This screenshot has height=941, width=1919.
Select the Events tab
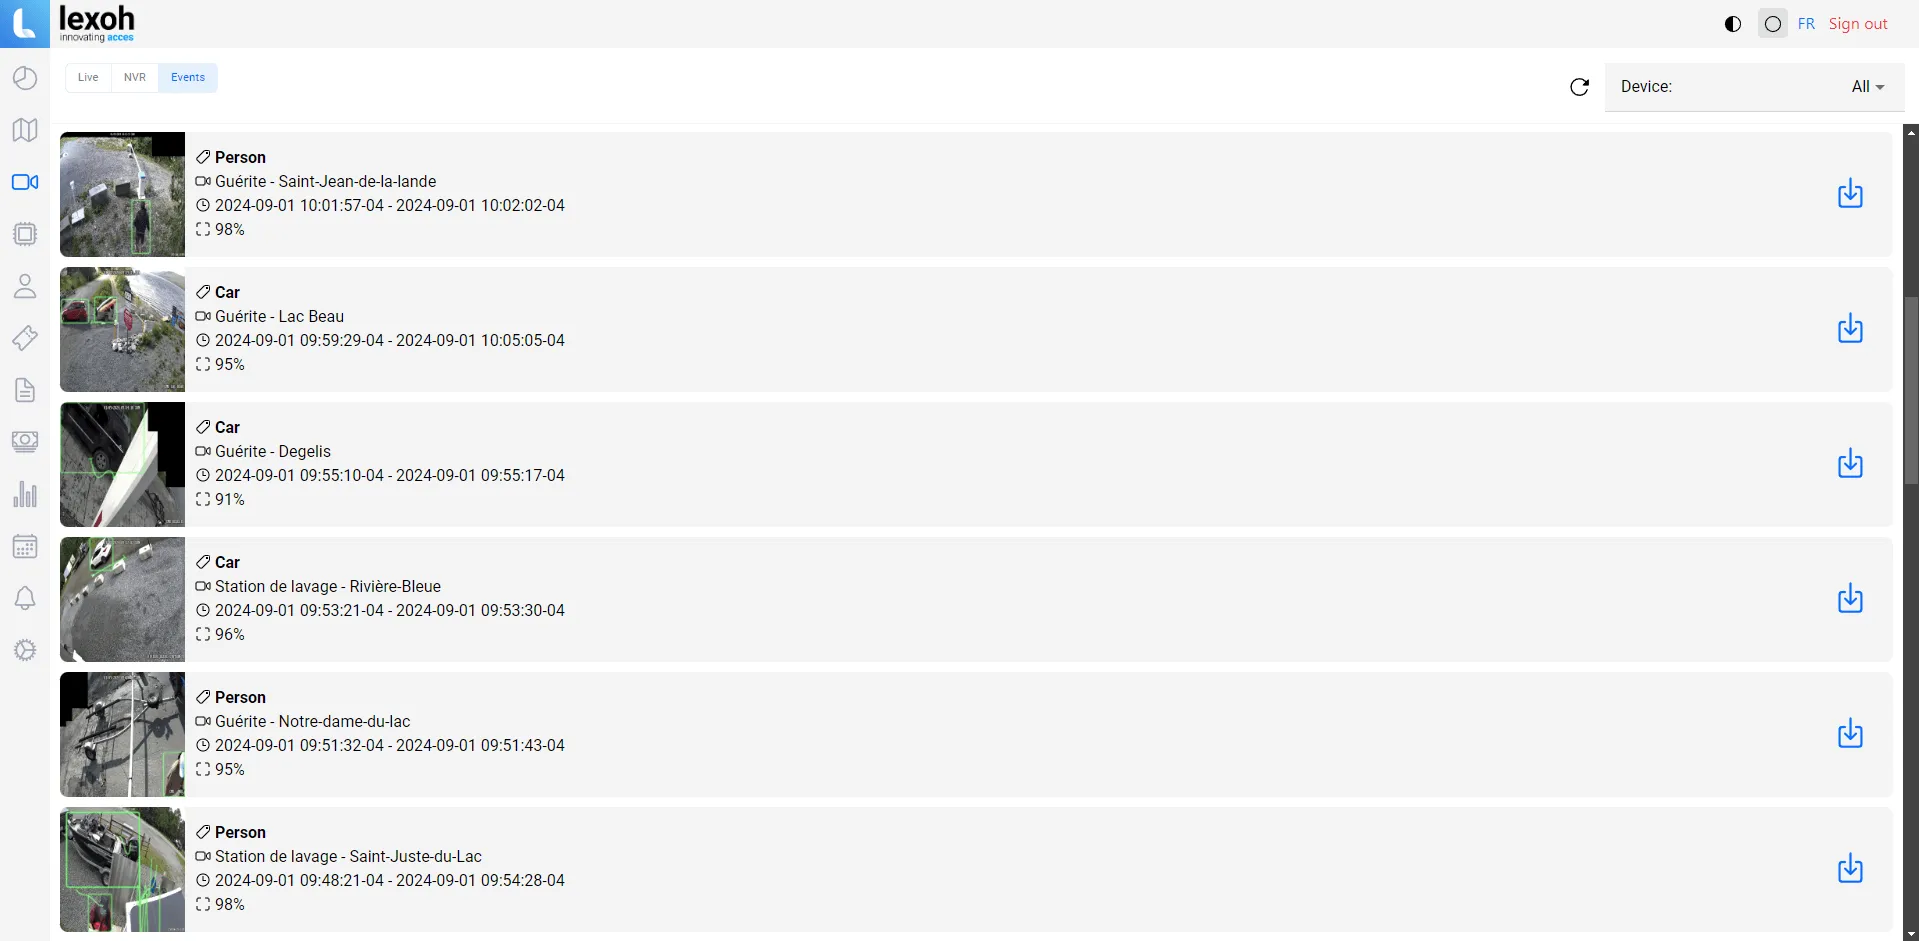[187, 77]
